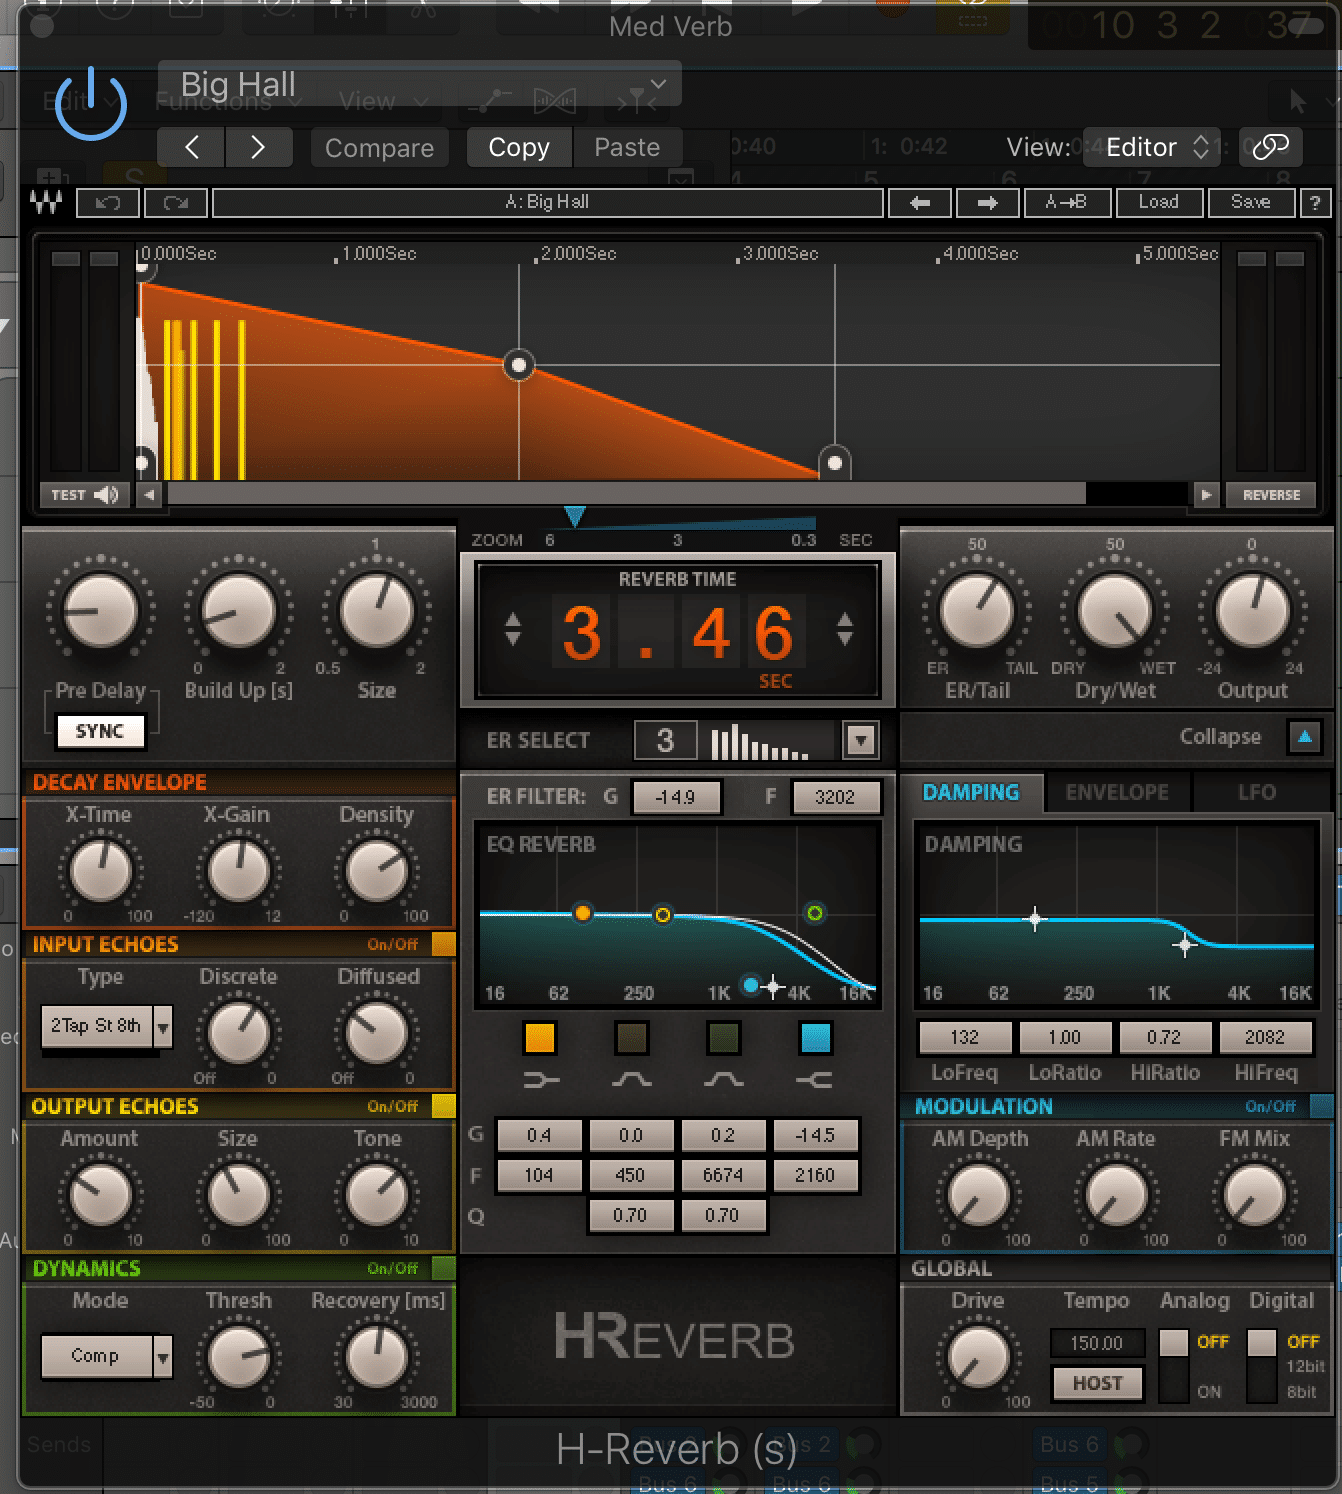Toggle the plugin power bypass button
This screenshot has width=1342, height=1494.
tap(90, 103)
